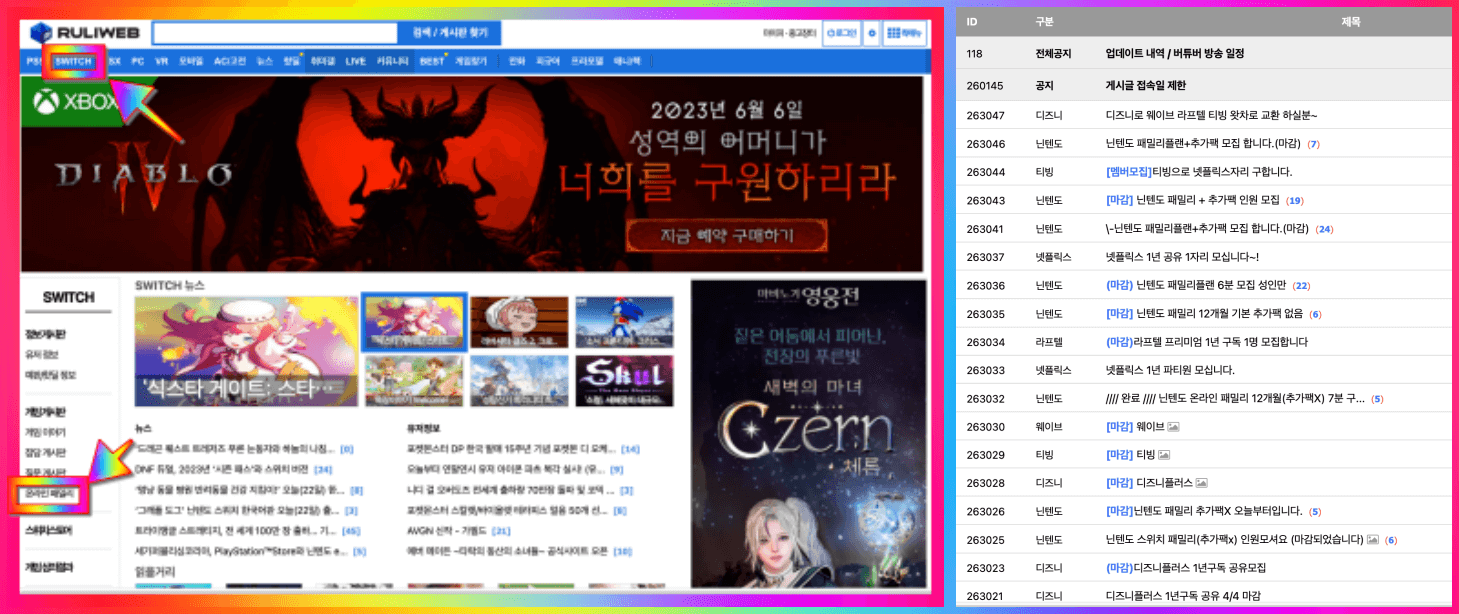
Task: Select the highlighted small 식스타 게이트 thumbnail
Action: pos(414,321)
